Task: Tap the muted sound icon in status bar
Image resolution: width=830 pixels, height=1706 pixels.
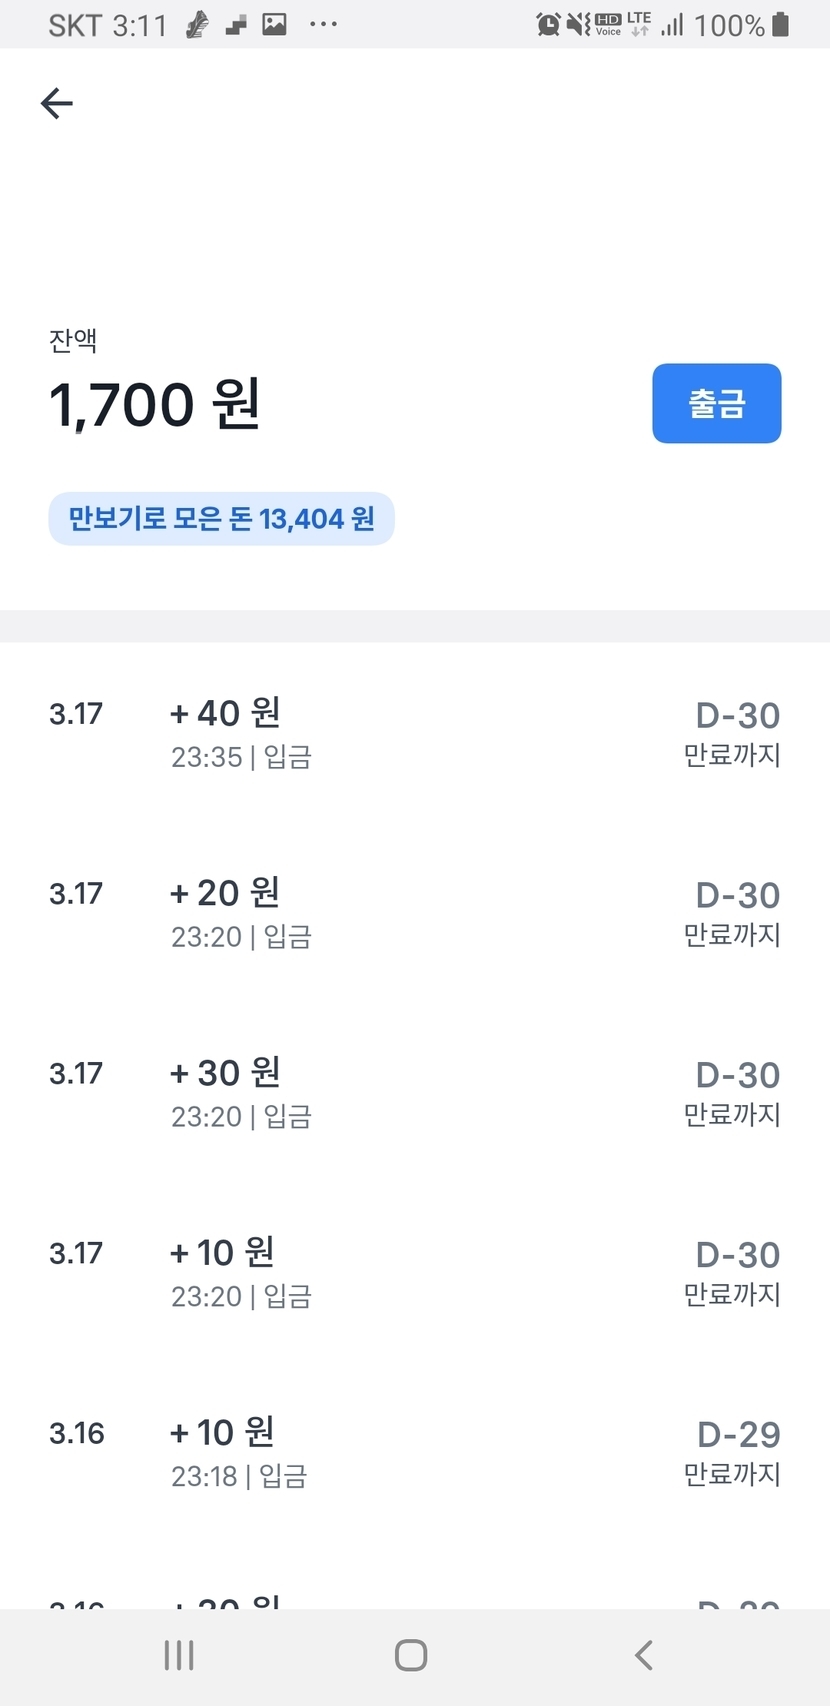Action: 578,24
